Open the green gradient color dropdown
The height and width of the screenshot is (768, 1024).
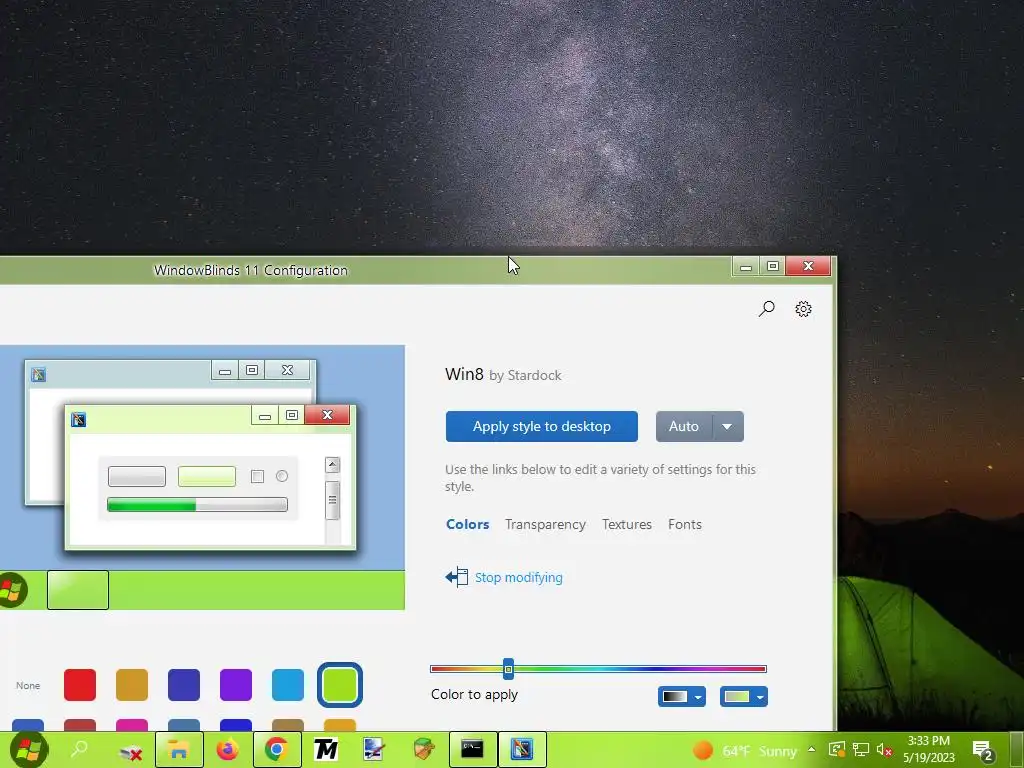point(744,697)
